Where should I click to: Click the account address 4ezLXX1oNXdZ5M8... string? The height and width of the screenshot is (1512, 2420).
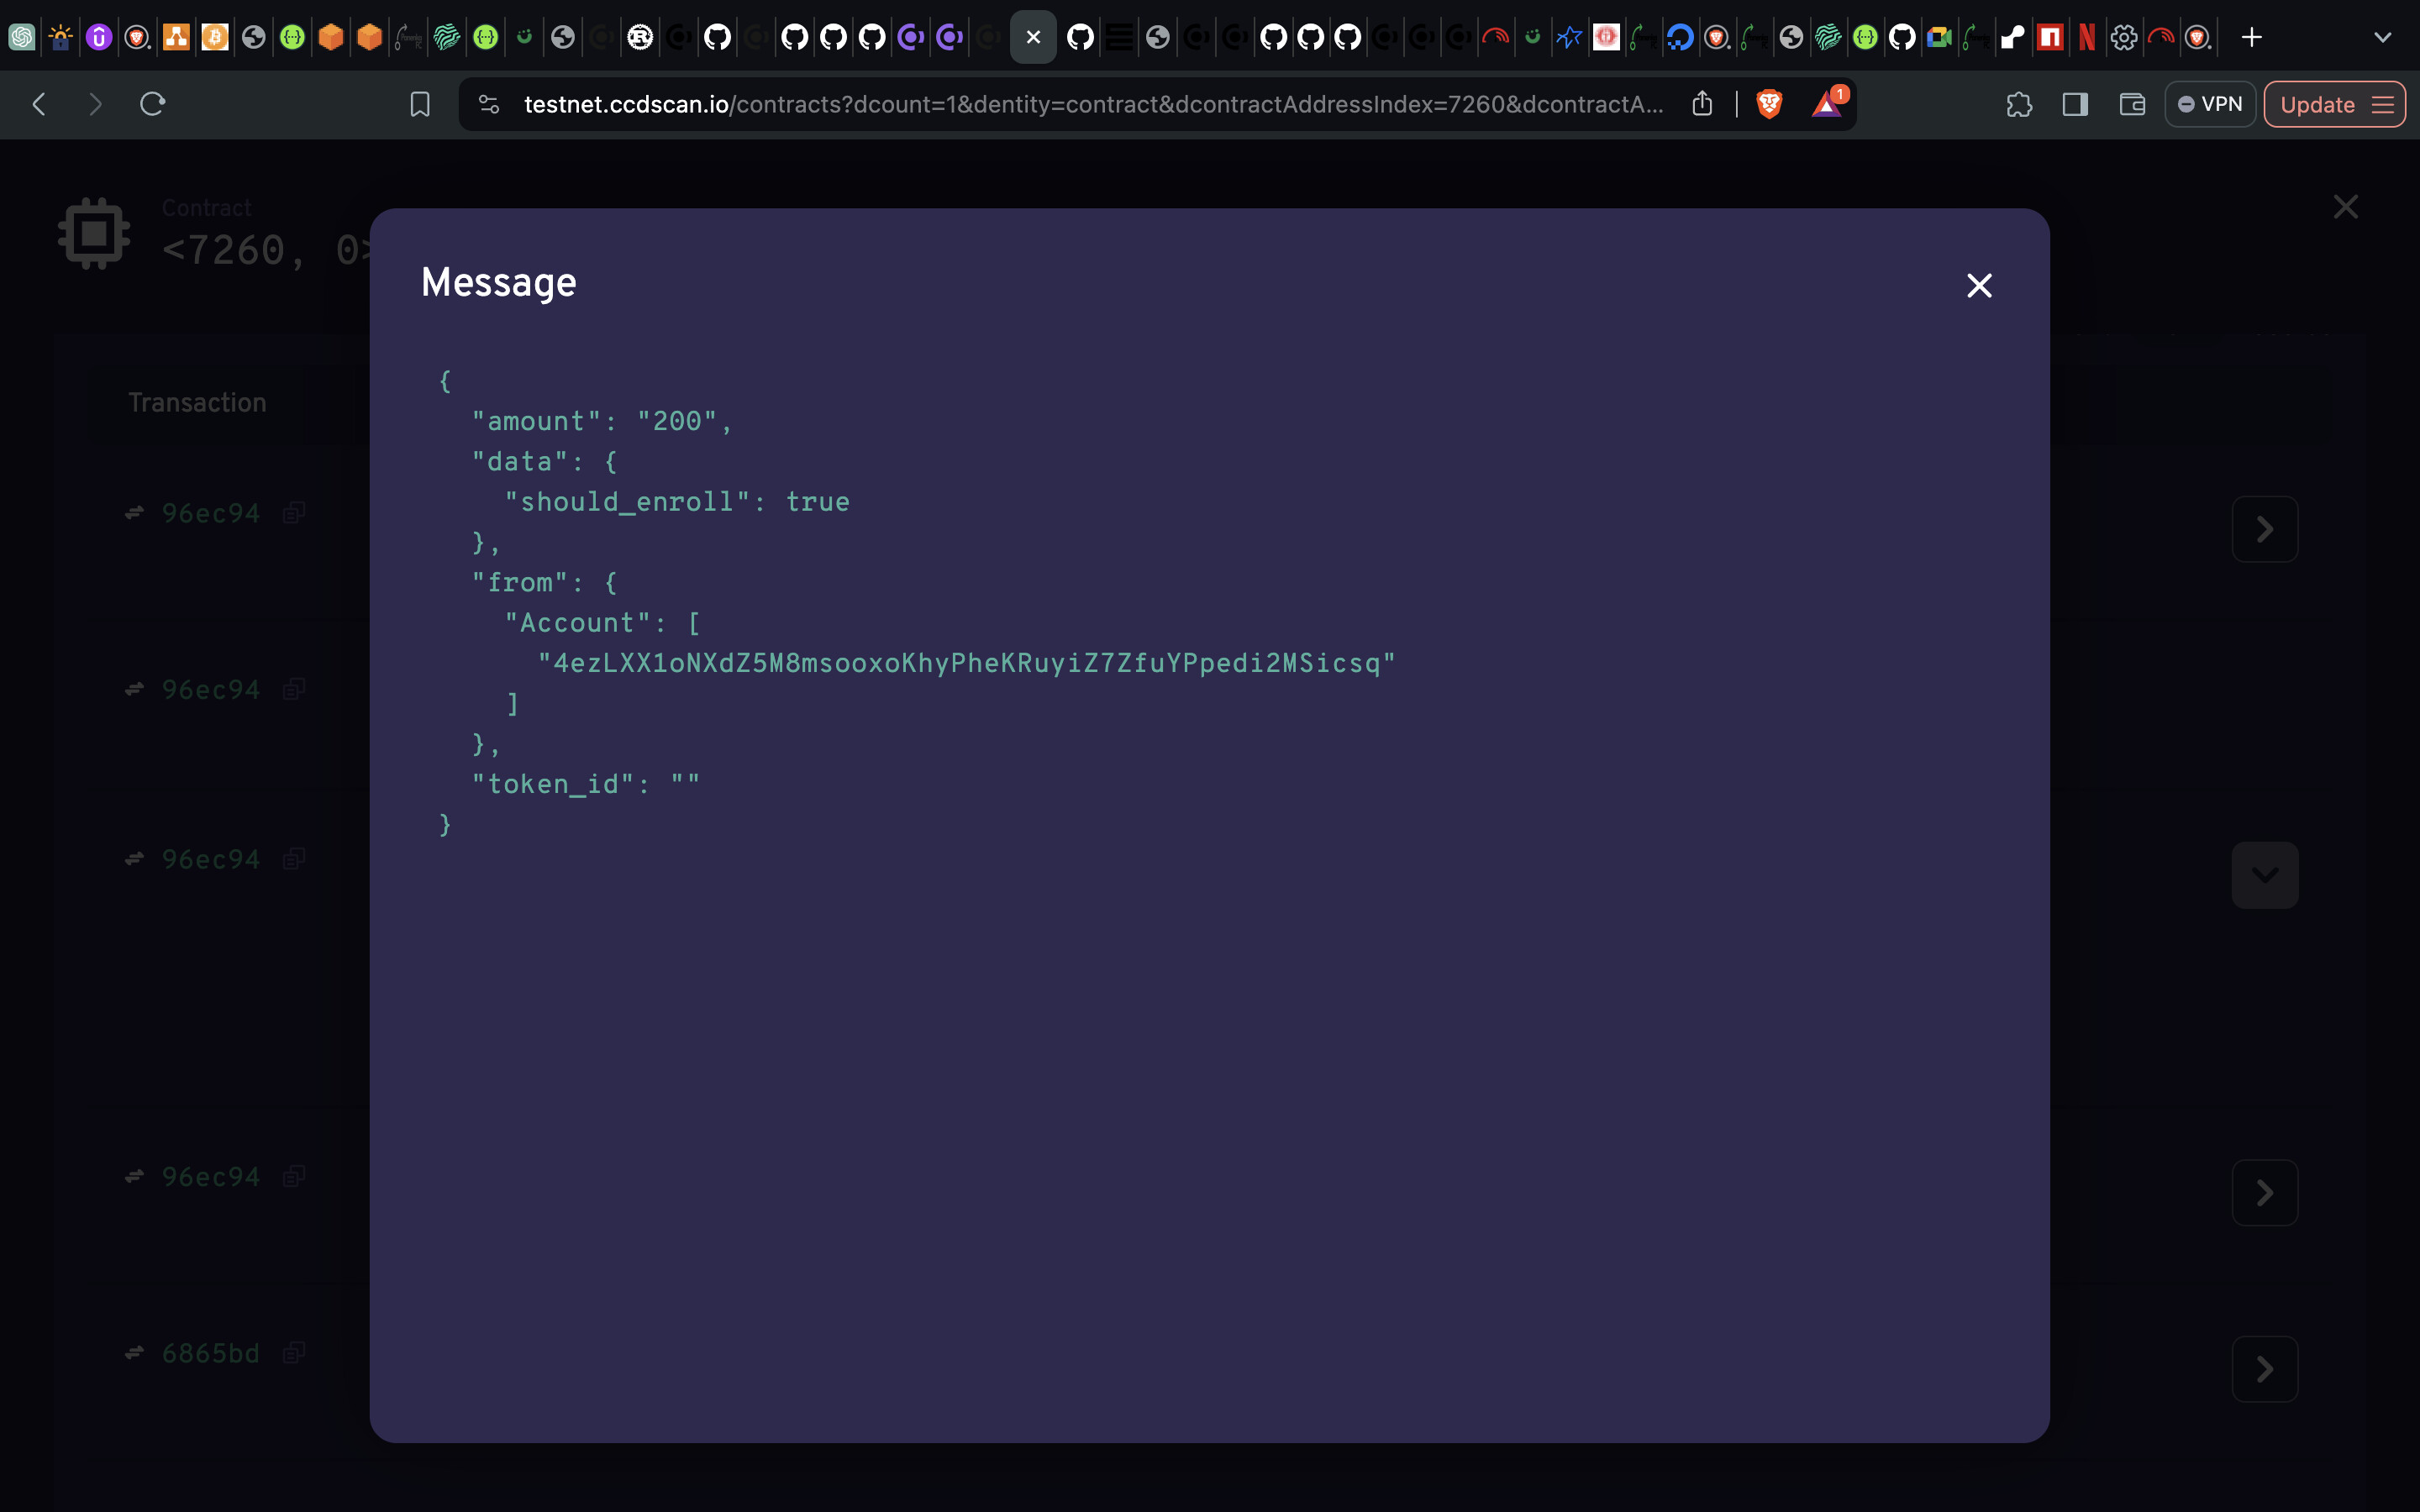click(966, 663)
